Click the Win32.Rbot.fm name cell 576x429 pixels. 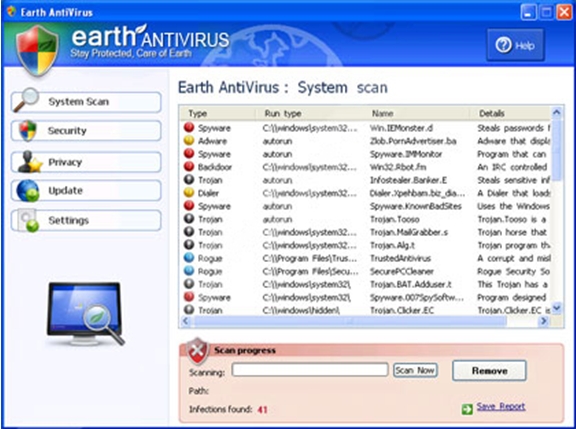(x=398, y=167)
